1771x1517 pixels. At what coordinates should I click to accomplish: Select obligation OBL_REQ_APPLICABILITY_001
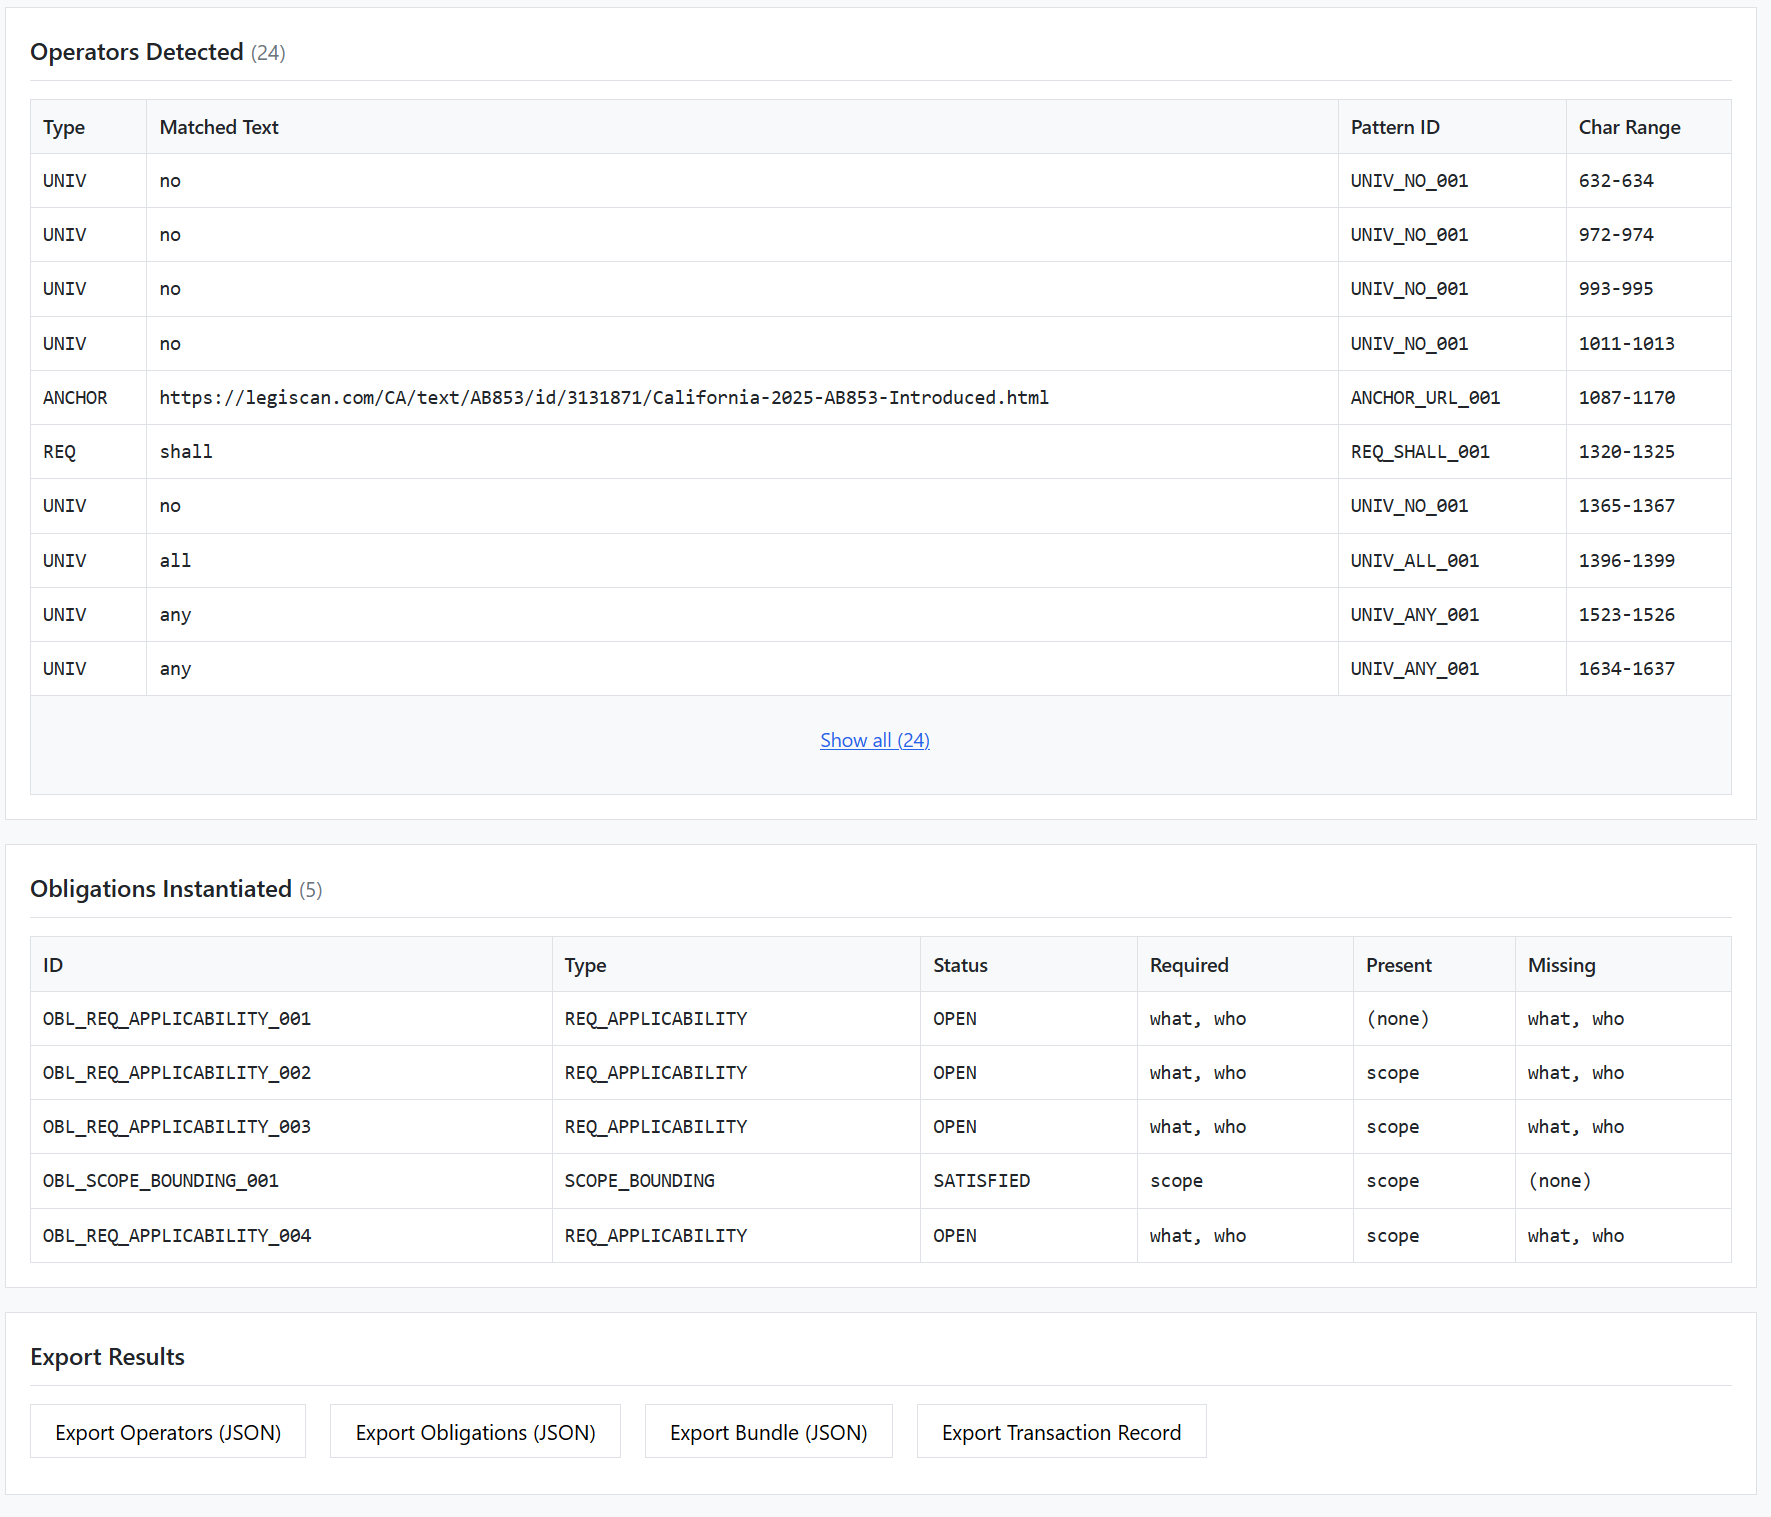177,1018
